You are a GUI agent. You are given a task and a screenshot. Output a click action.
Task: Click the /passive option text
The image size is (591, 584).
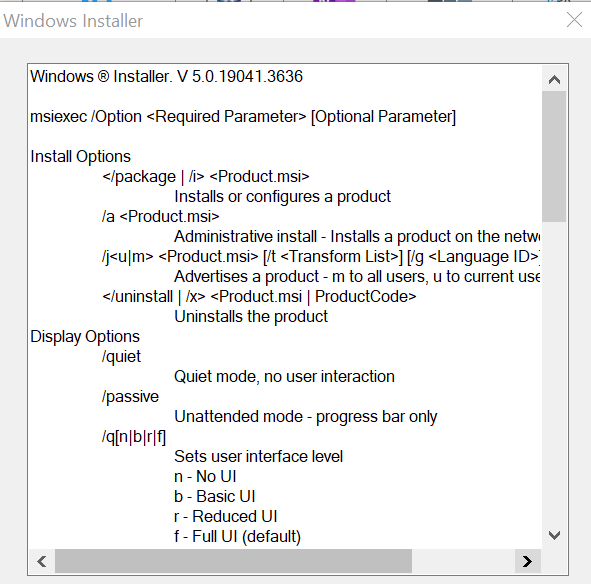pyautogui.click(x=130, y=397)
